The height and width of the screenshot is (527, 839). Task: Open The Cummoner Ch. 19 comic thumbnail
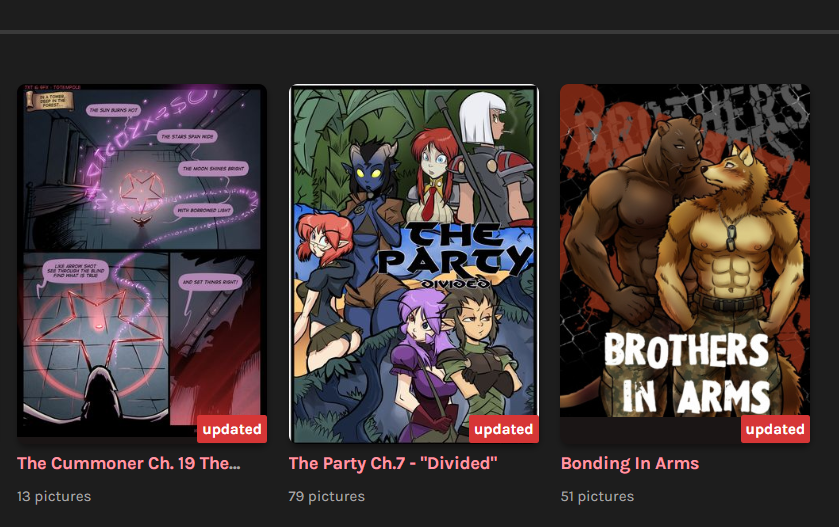(142, 261)
